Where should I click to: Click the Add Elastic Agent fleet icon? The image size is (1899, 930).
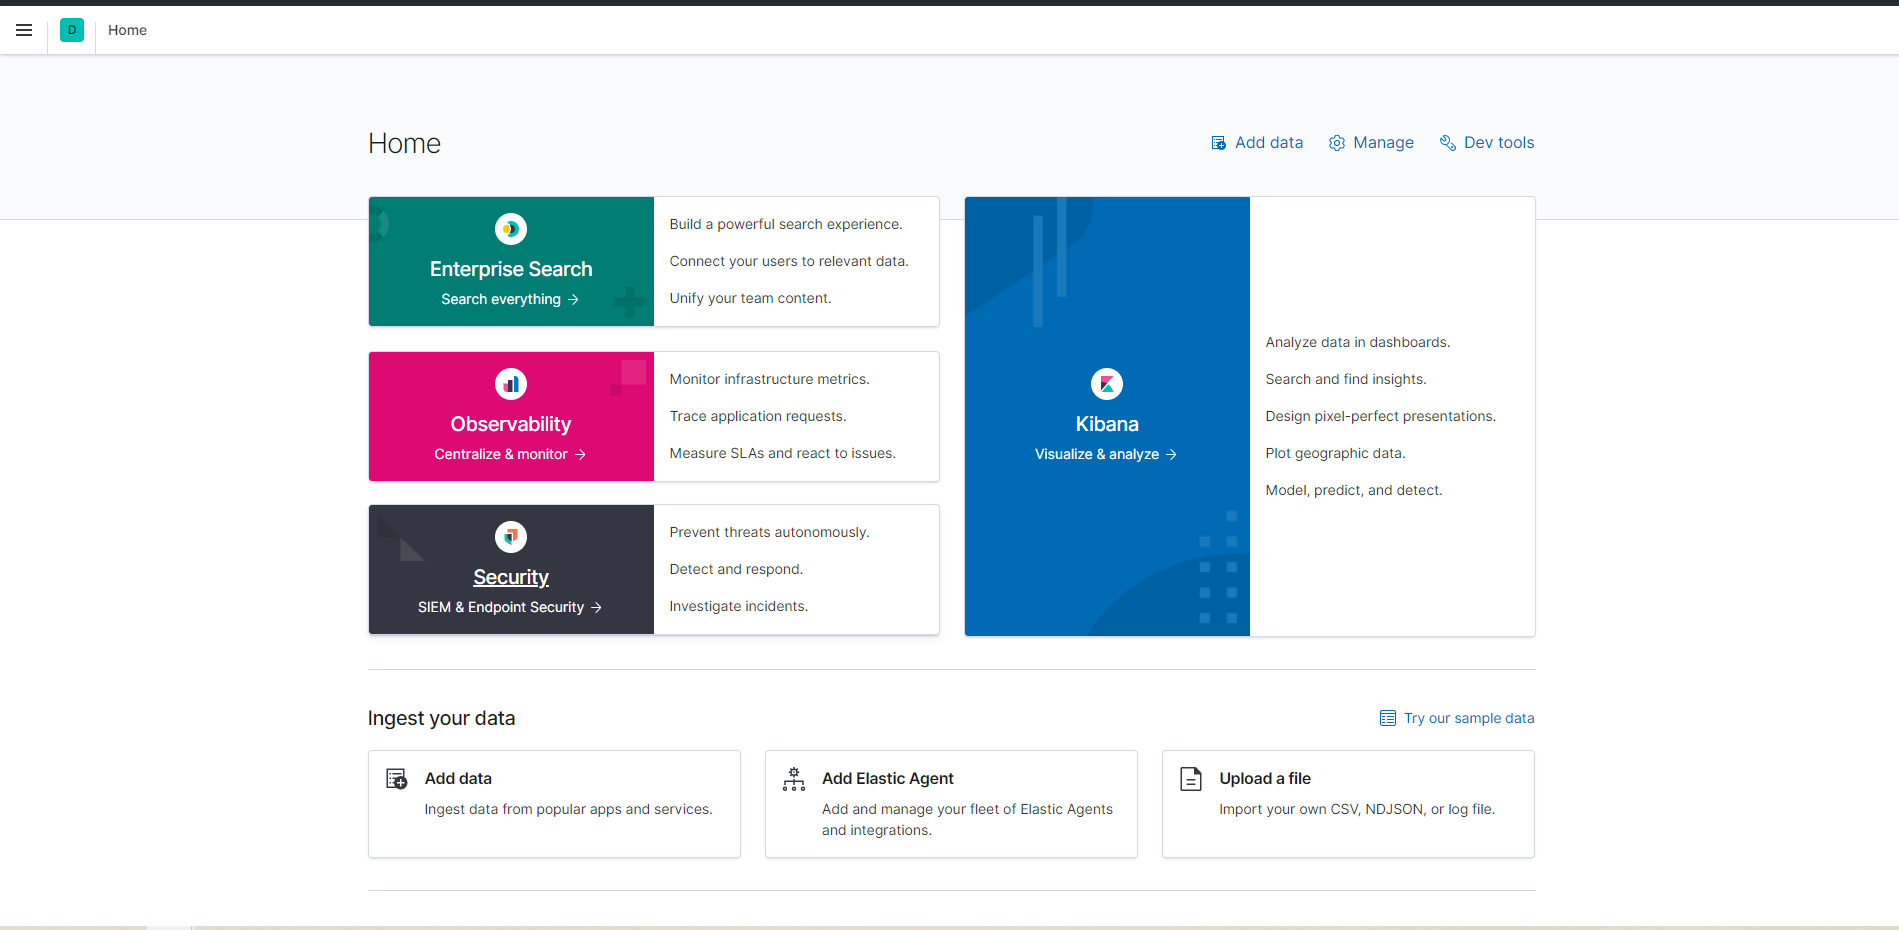[793, 779]
